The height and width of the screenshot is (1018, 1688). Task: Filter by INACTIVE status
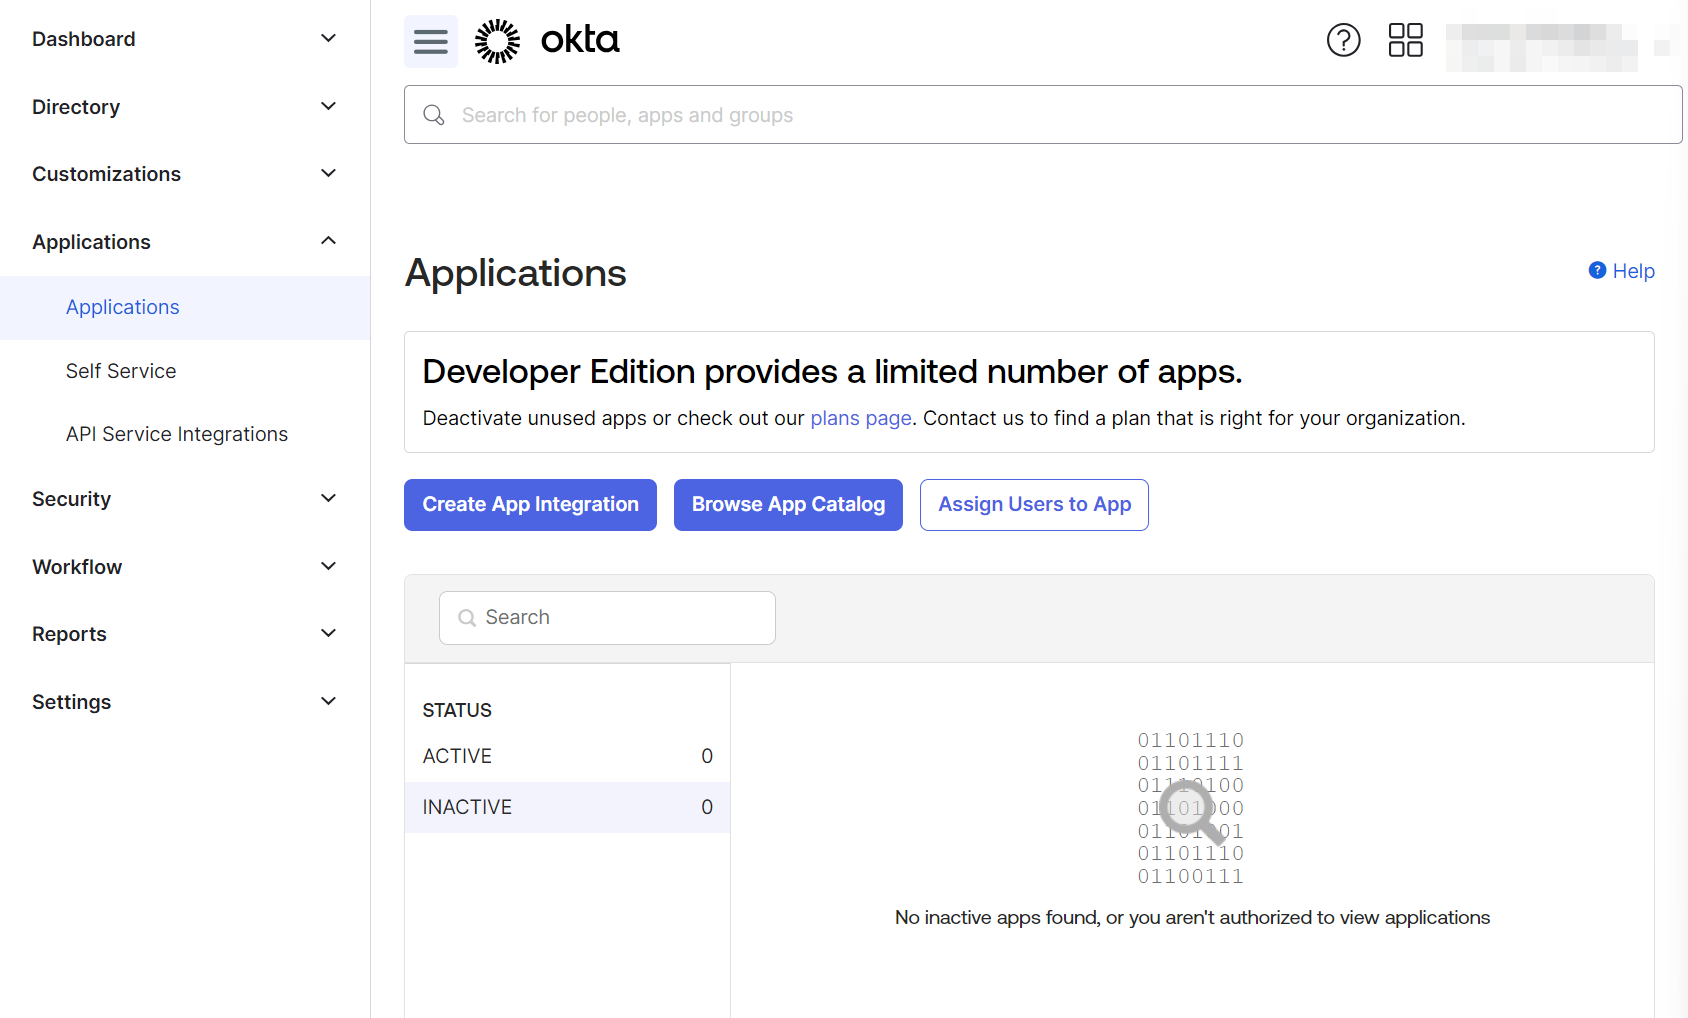click(x=567, y=807)
